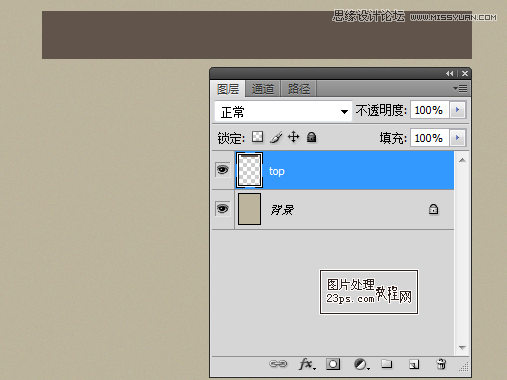Lock image pixels brush icon
Viewport: 507px width, 380px height.
276,137
